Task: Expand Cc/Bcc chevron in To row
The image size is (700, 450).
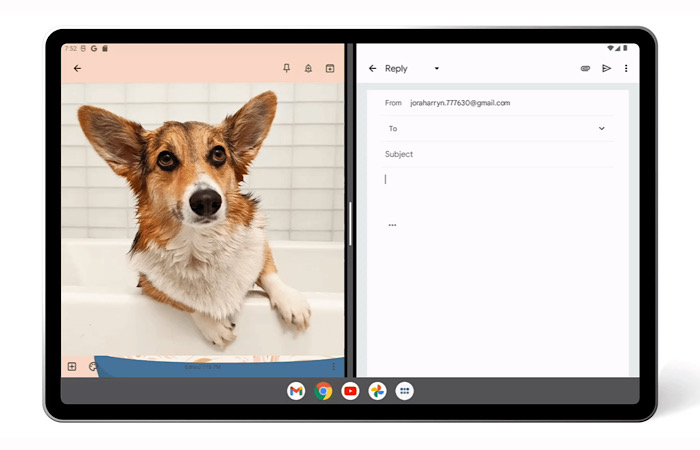Action: (602, 129)
